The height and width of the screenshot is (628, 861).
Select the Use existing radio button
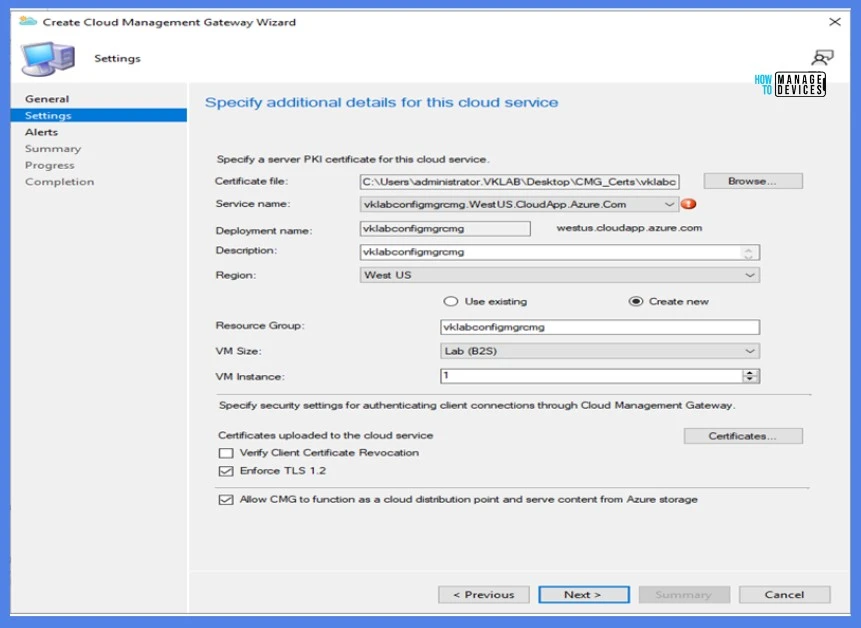coord(450,301)
